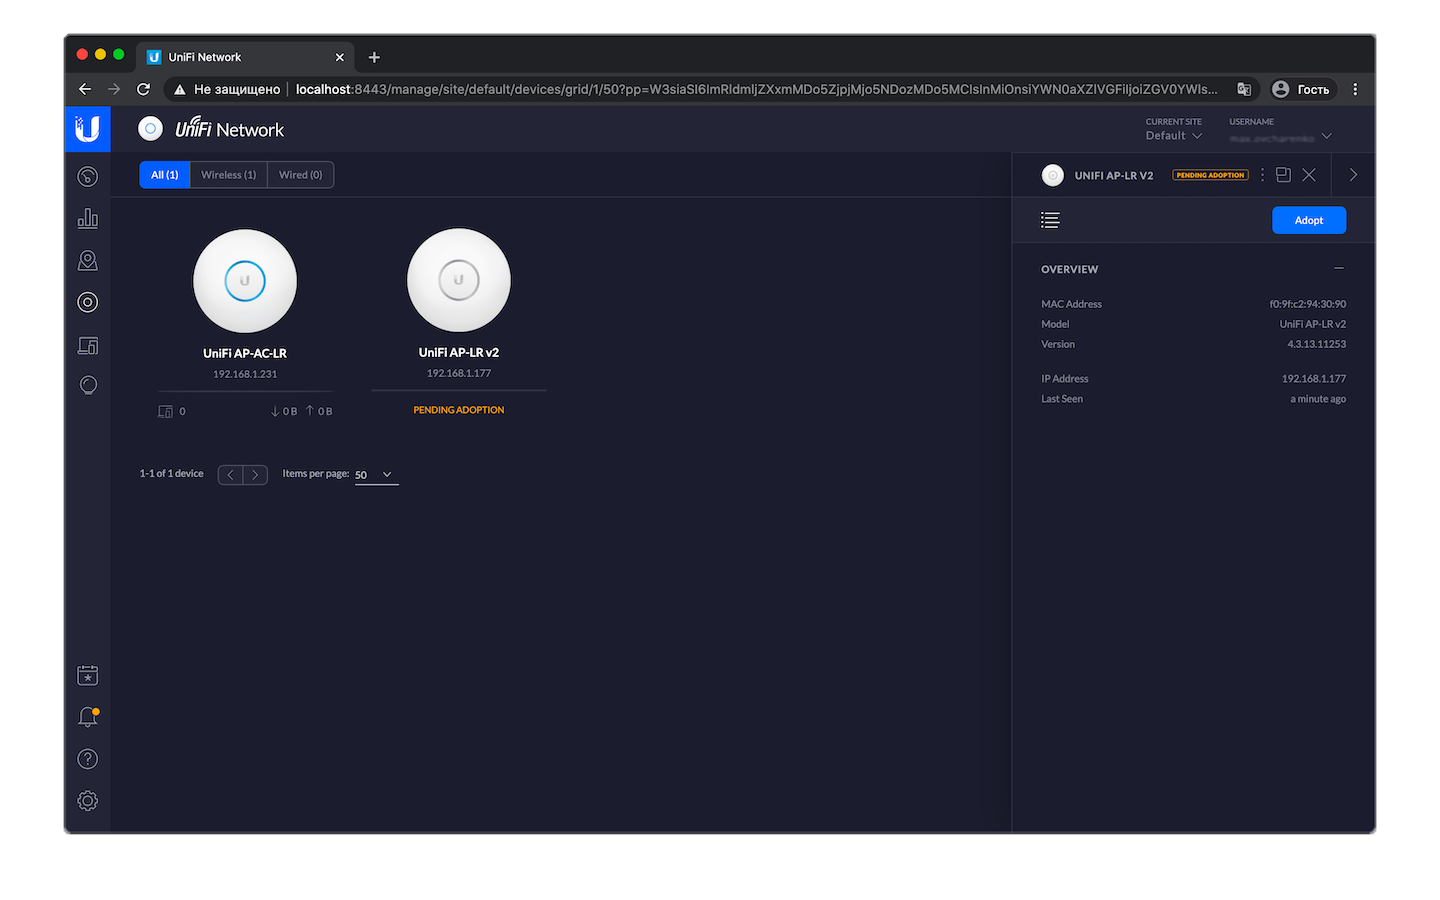Click the round device icon beside UniFi Network
Viewport: 1440px width, 900px height.
[151, 129]
